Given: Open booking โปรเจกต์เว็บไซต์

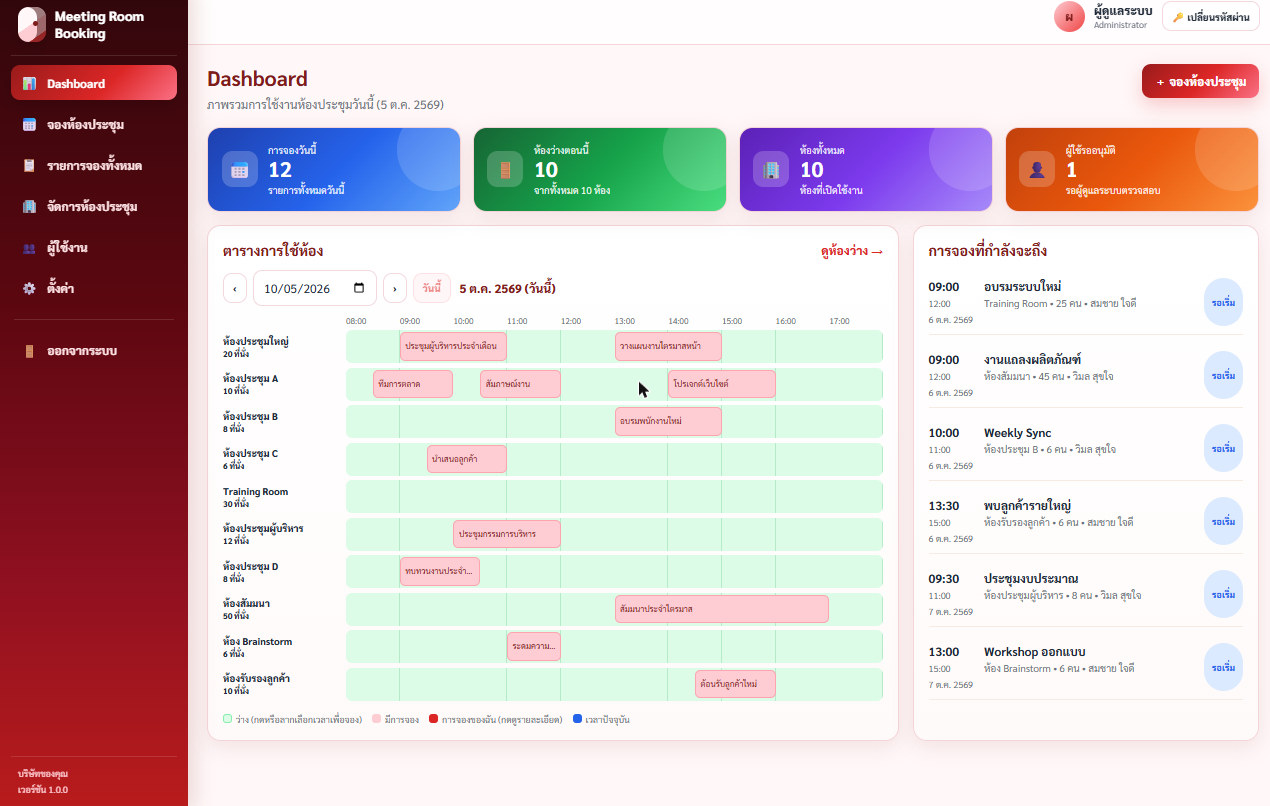Looking at the screenshot, I should 722,384.
